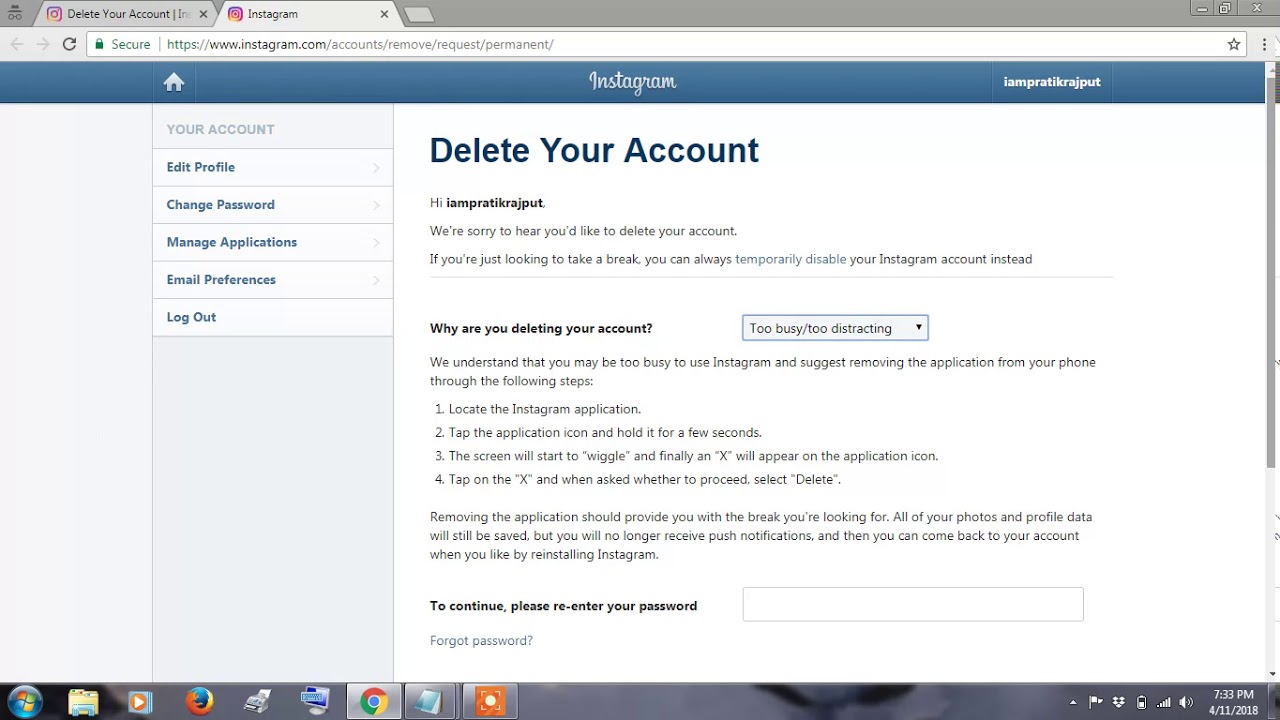This screenshot has height=720, width=1280.
Task: Go back with the browser back arrow
Action: [16, 44]
